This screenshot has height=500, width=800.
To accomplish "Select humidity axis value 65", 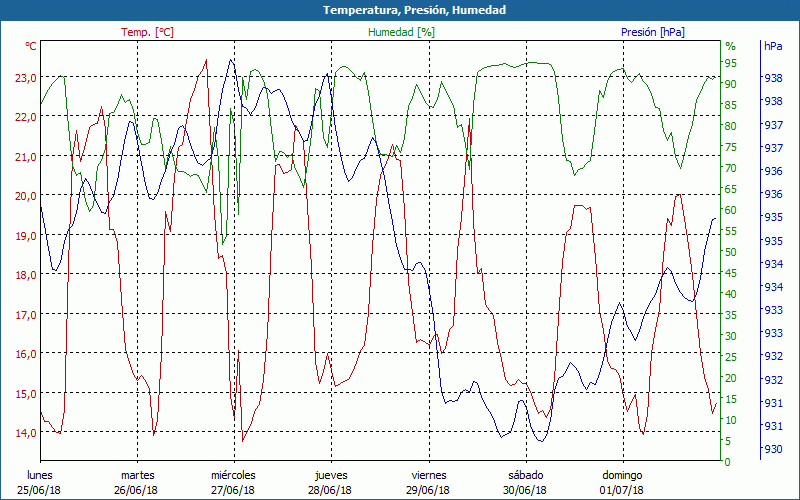I will [731, 189].
